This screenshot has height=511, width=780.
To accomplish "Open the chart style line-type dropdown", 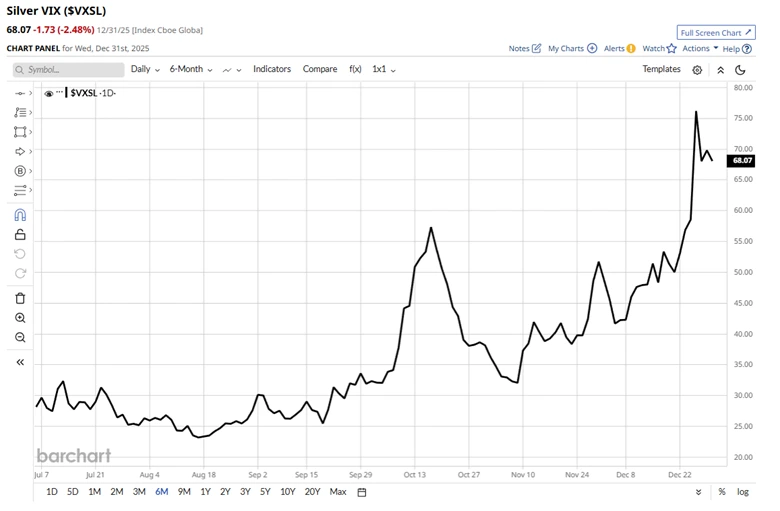I will [232, 70].
